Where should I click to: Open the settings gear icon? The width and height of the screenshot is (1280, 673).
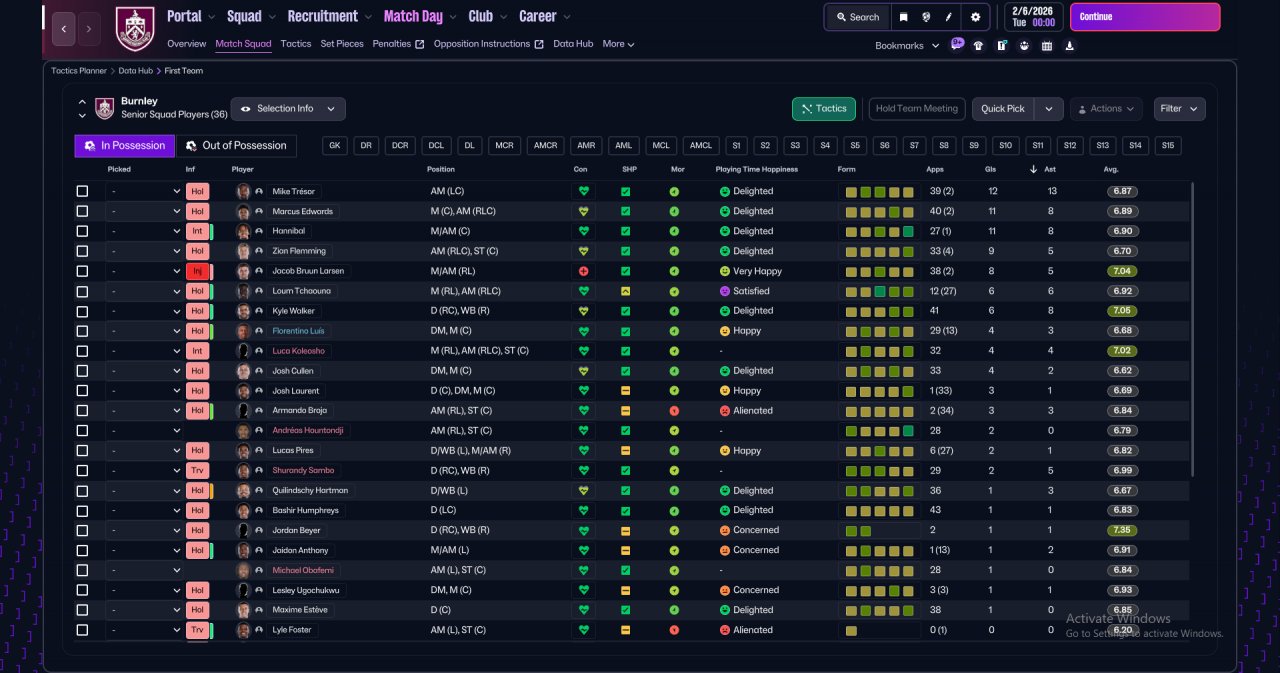(975, 17)
